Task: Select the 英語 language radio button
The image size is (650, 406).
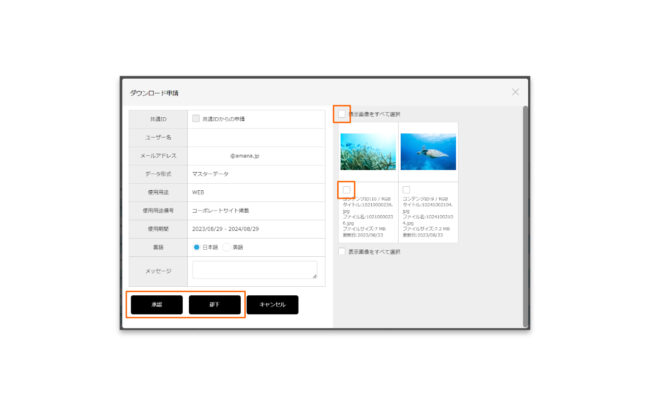Action: coord(226,247)
